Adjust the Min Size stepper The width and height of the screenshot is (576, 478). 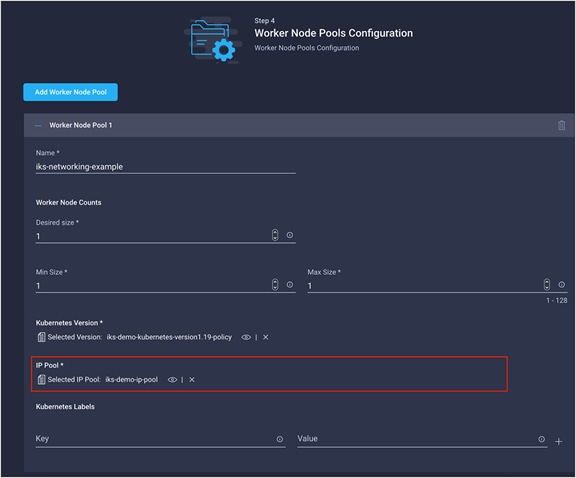click(x=275, y=285)
